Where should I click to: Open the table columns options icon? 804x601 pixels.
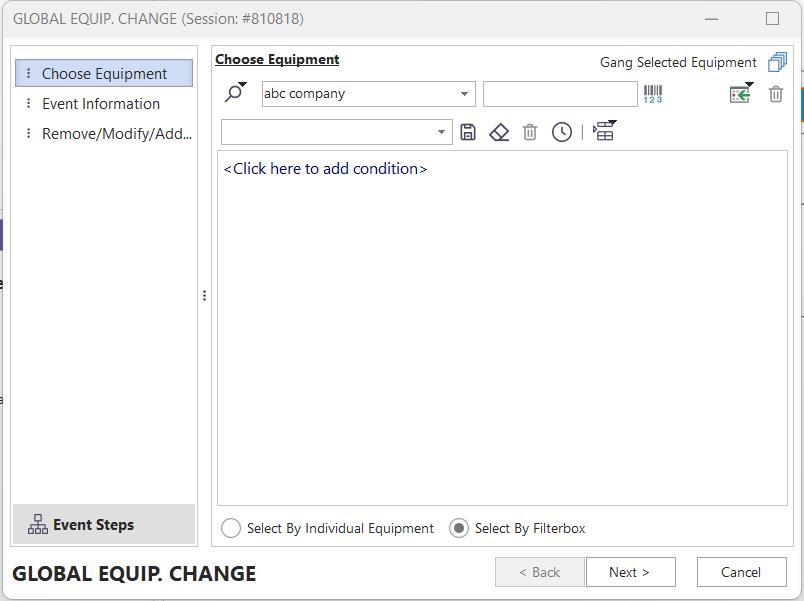coord(604,132)
